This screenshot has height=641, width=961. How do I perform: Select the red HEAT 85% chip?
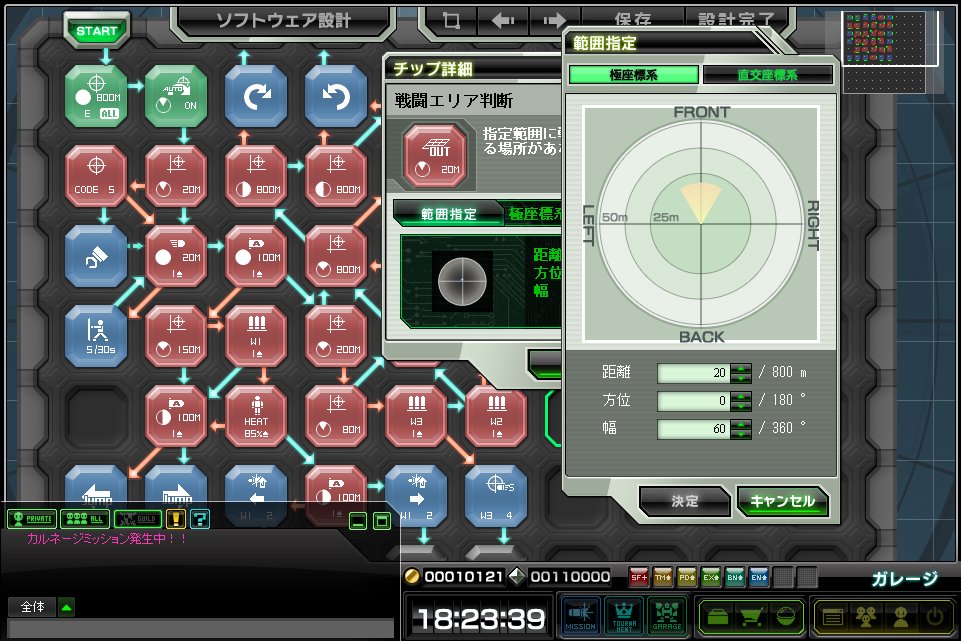256,416
